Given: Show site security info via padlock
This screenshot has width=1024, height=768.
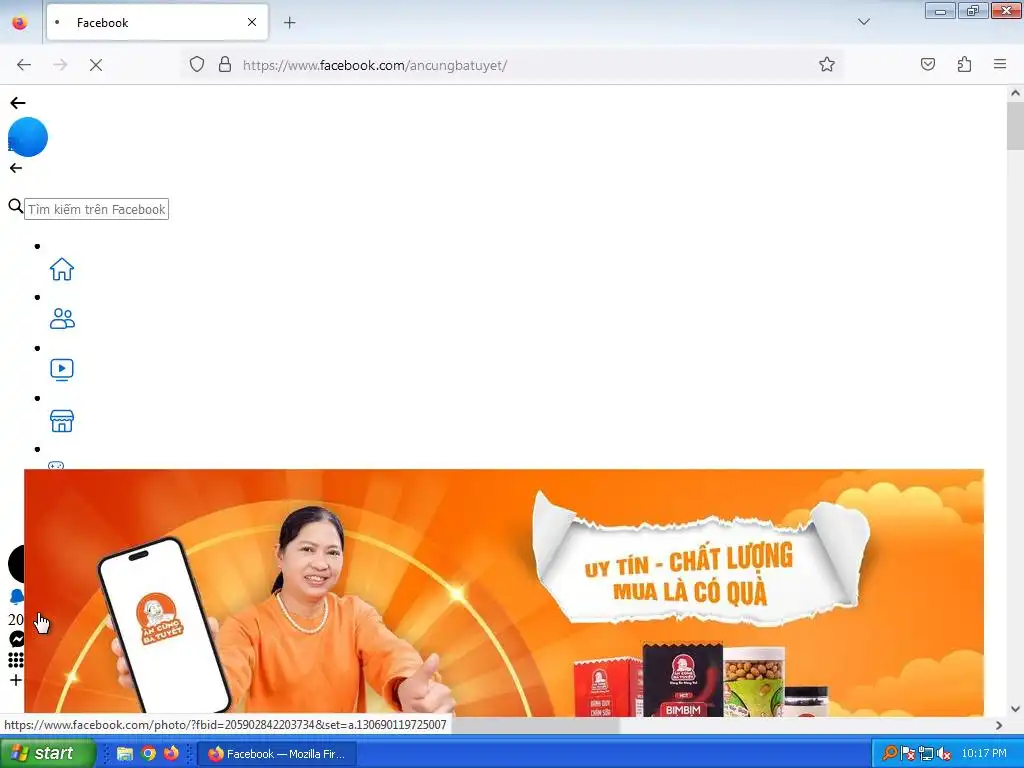Looking at the screenshot, I should (225, 64).
